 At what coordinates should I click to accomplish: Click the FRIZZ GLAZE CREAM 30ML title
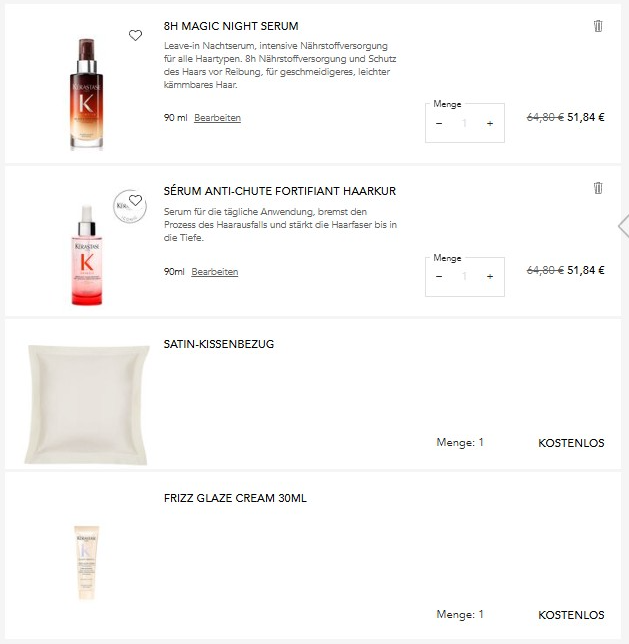235,498
